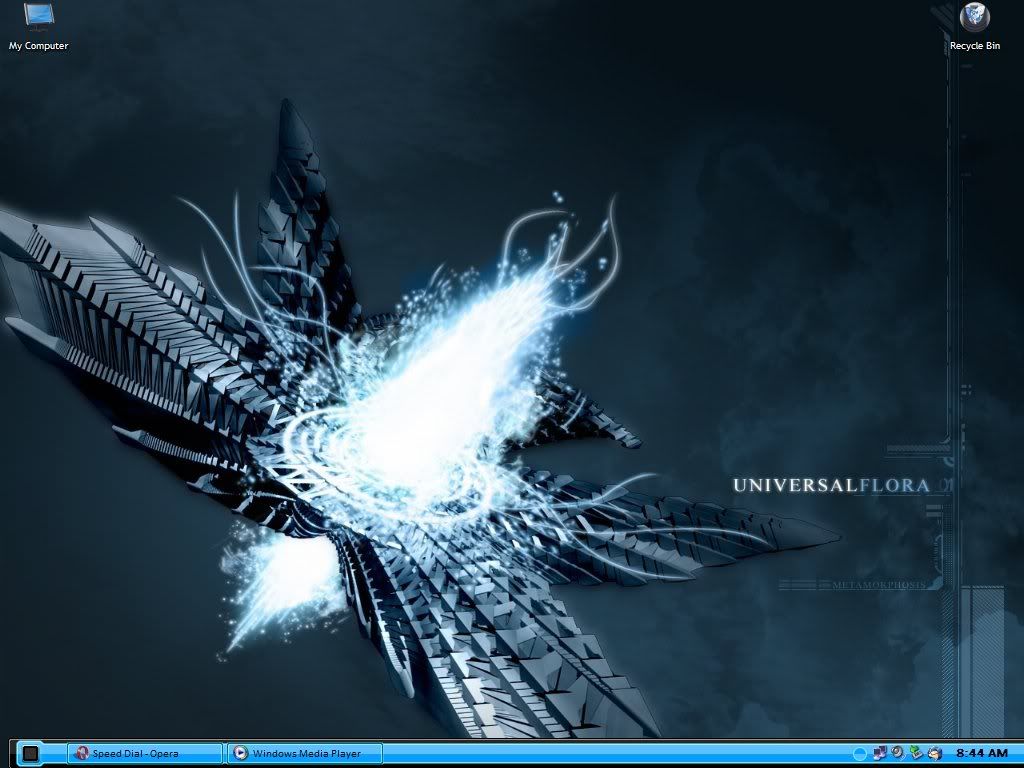Click the Opera icon in the taskbar button

click(x=82, y=753)
